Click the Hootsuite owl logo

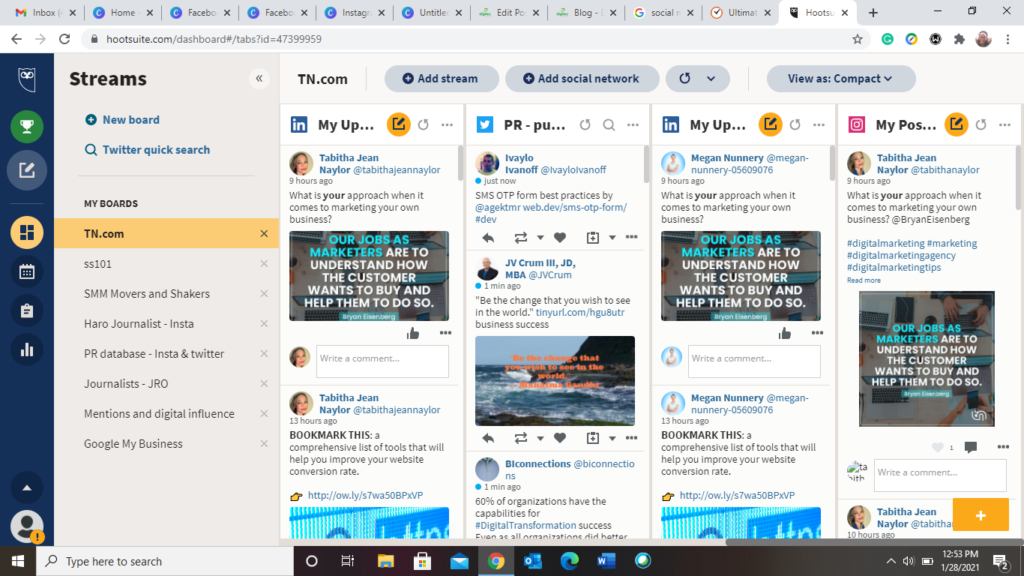point(27,80)
